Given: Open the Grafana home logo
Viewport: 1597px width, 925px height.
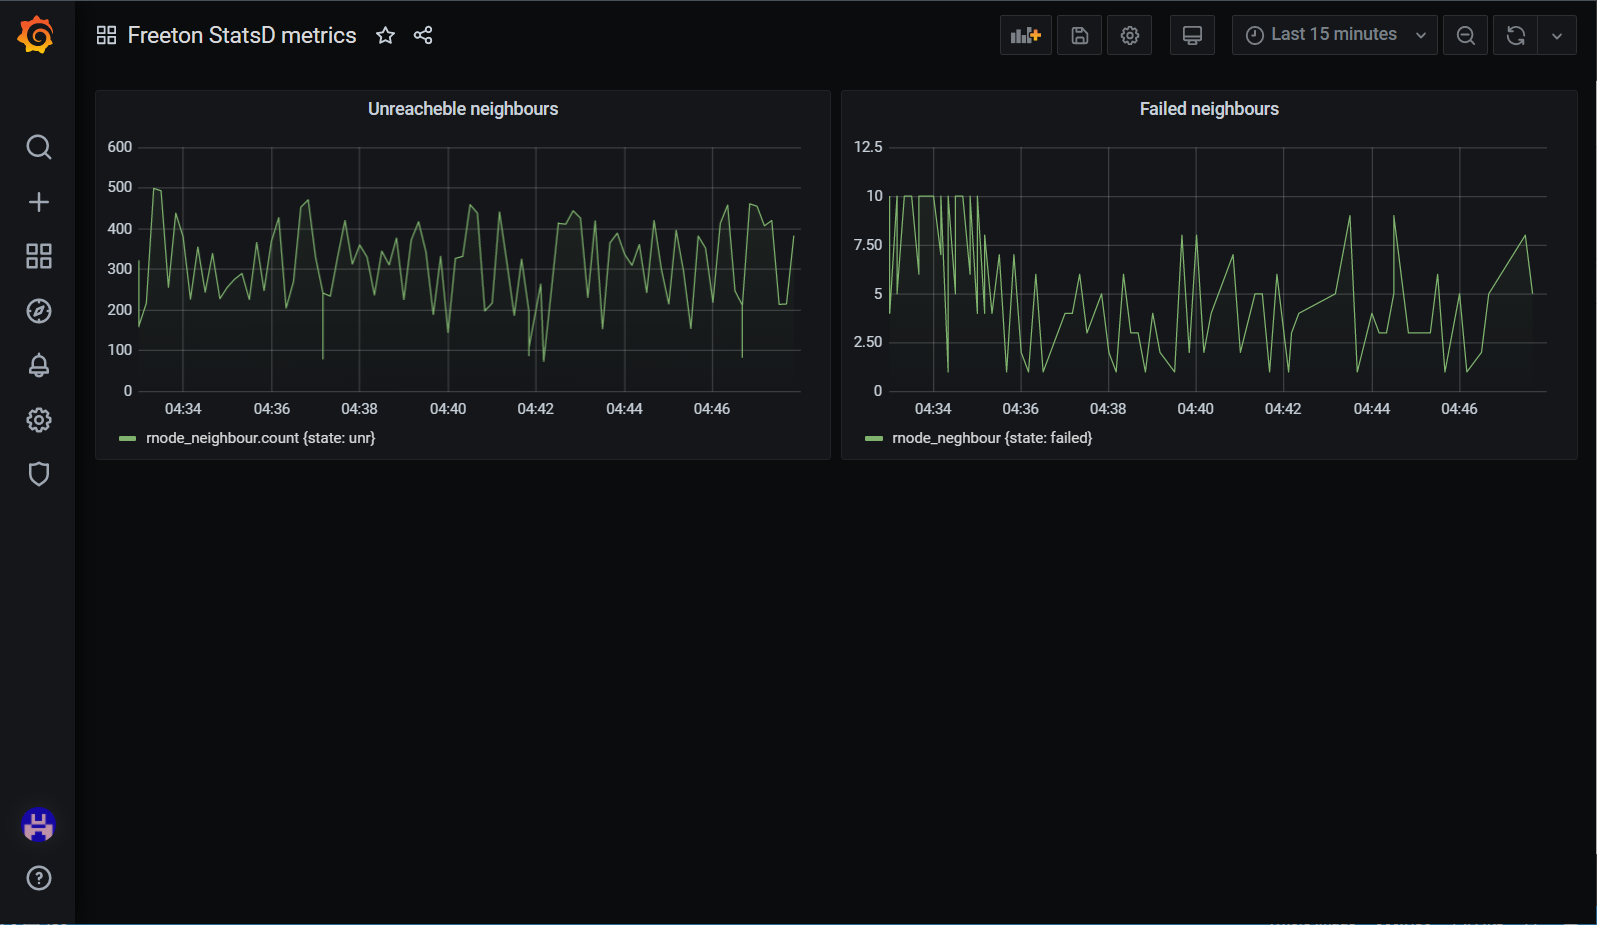Looking at the screenshot, I should coord(36,35).
